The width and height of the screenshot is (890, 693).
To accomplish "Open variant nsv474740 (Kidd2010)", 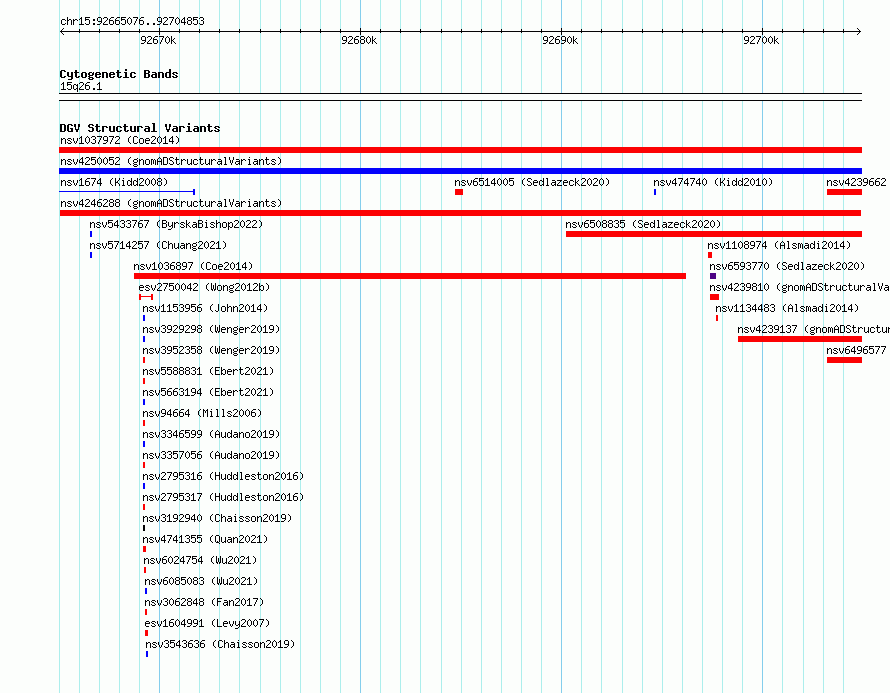I will 713,182.
